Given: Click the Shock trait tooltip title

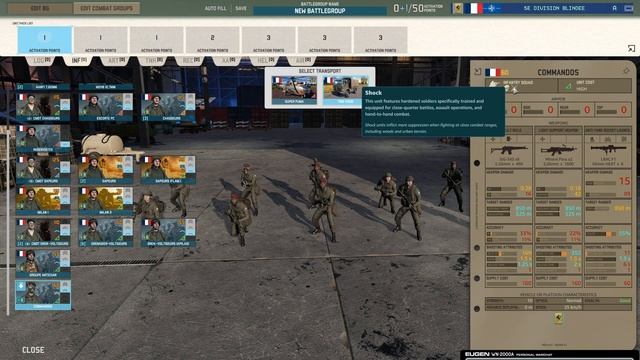Looking at the screenshot, I should pos(373,93).
